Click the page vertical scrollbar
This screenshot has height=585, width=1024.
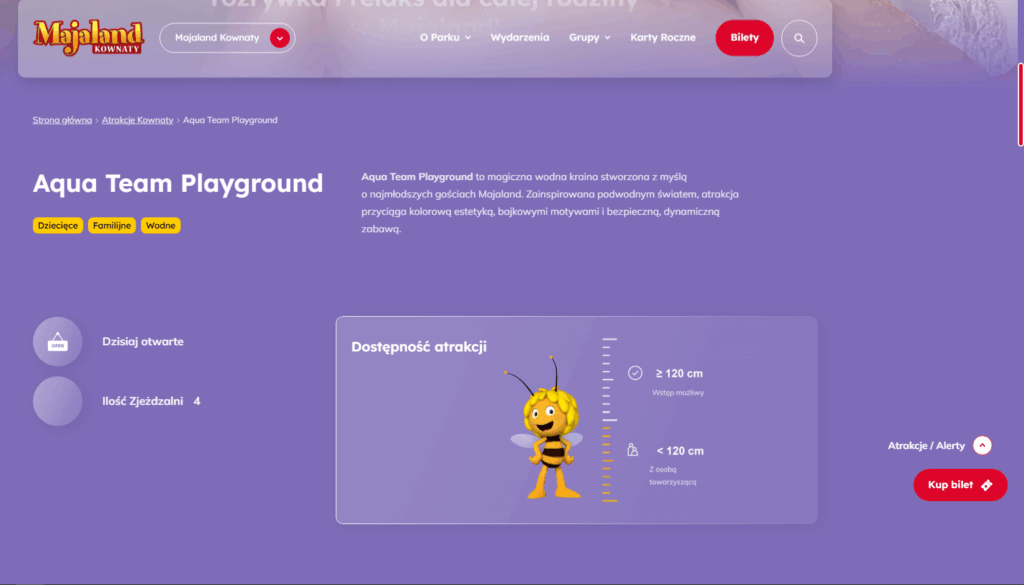pyautogui.click(x=1019, y=105)
